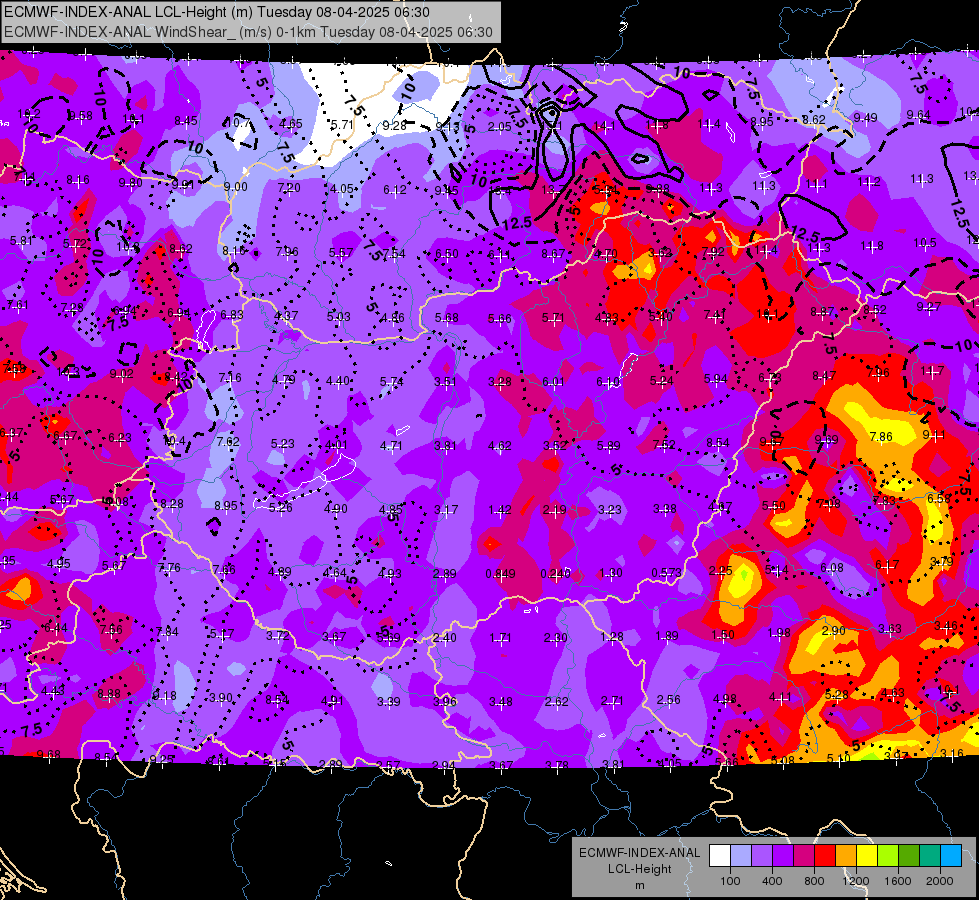The width and height of the screenshot is (979, 900).
Task: Click the legend label "ECMWF-INDEX-ANAL"
Action: [639, 853]
